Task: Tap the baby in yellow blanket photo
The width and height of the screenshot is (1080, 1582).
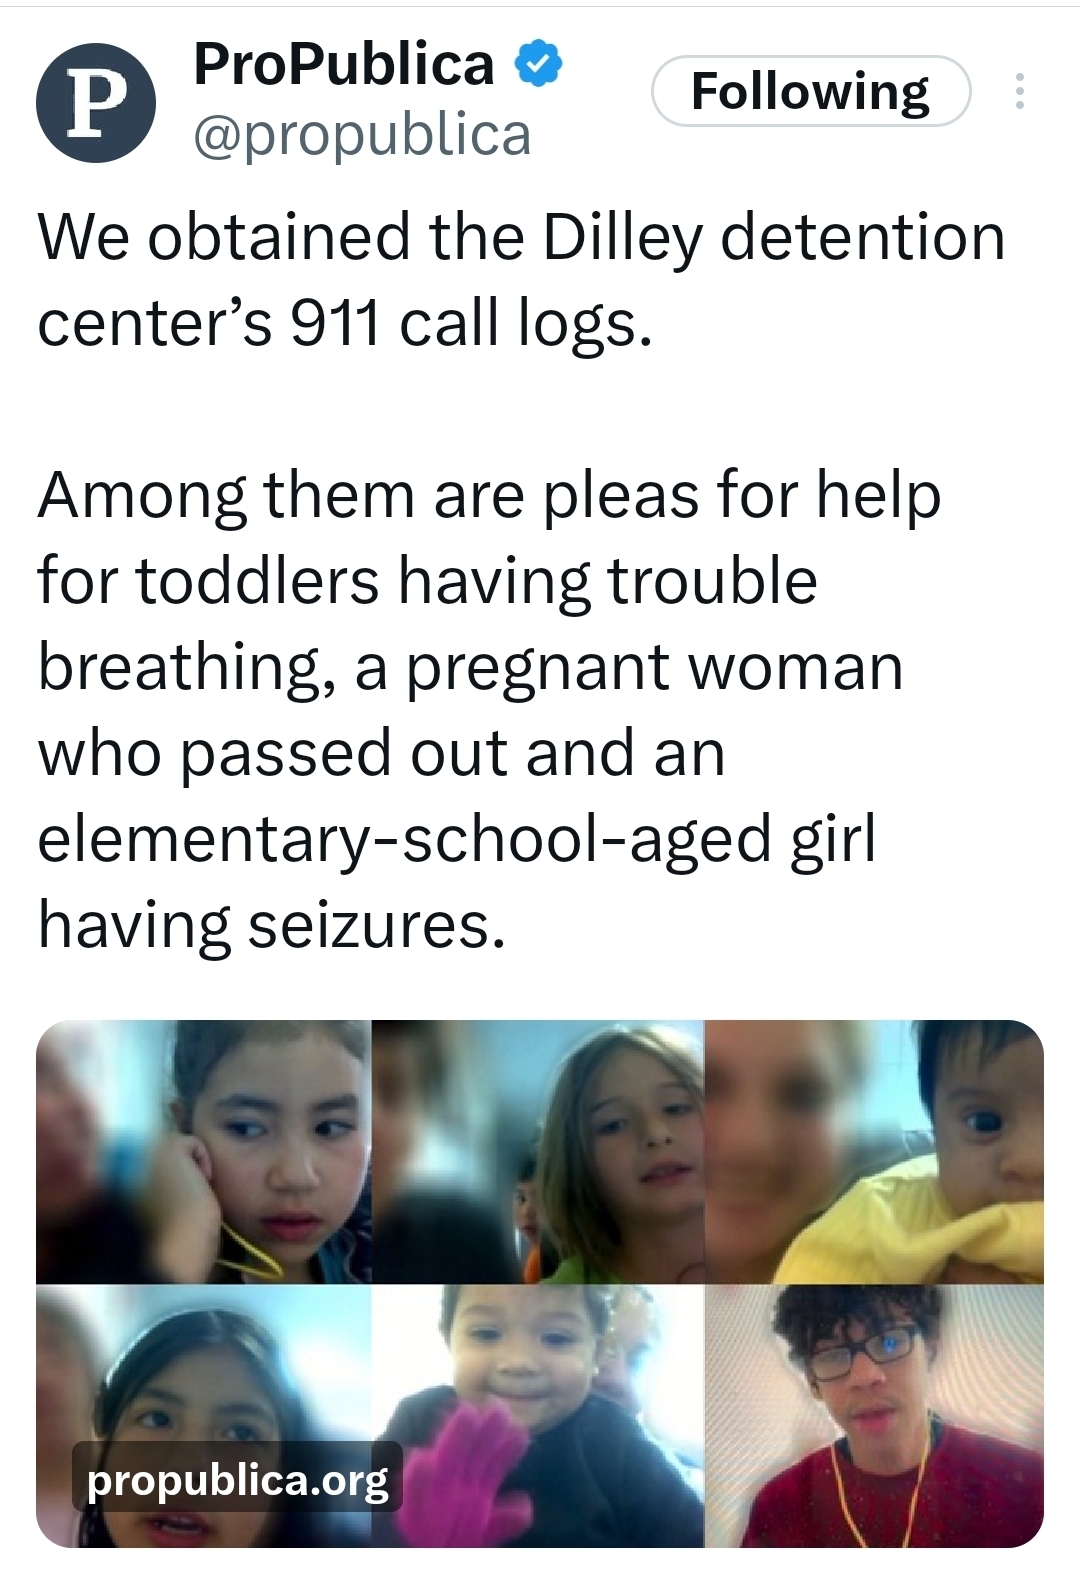Action: [874, 1152]
